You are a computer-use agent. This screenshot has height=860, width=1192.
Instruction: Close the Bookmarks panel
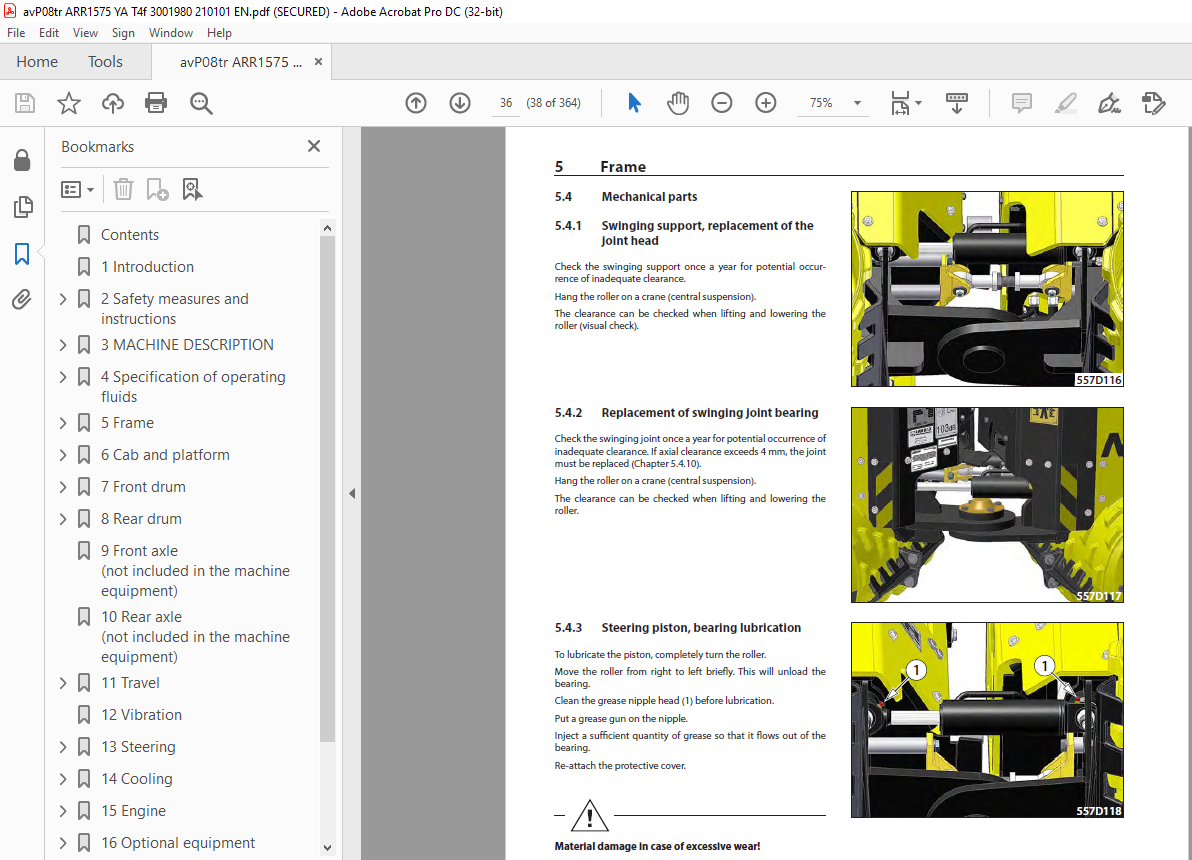coord(314,146)
